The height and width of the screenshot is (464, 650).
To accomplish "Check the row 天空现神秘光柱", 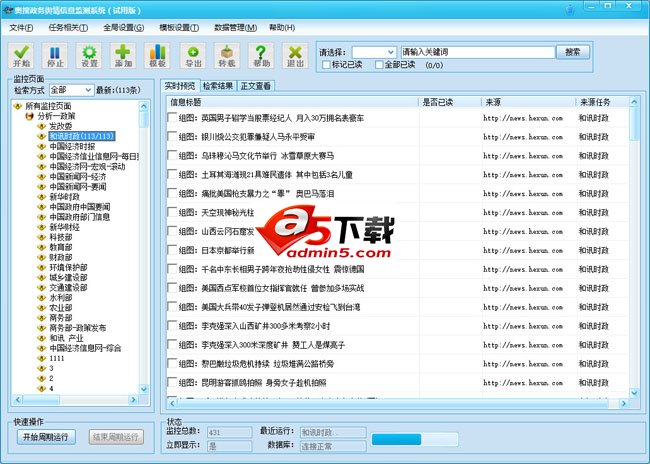I will 172,212.
